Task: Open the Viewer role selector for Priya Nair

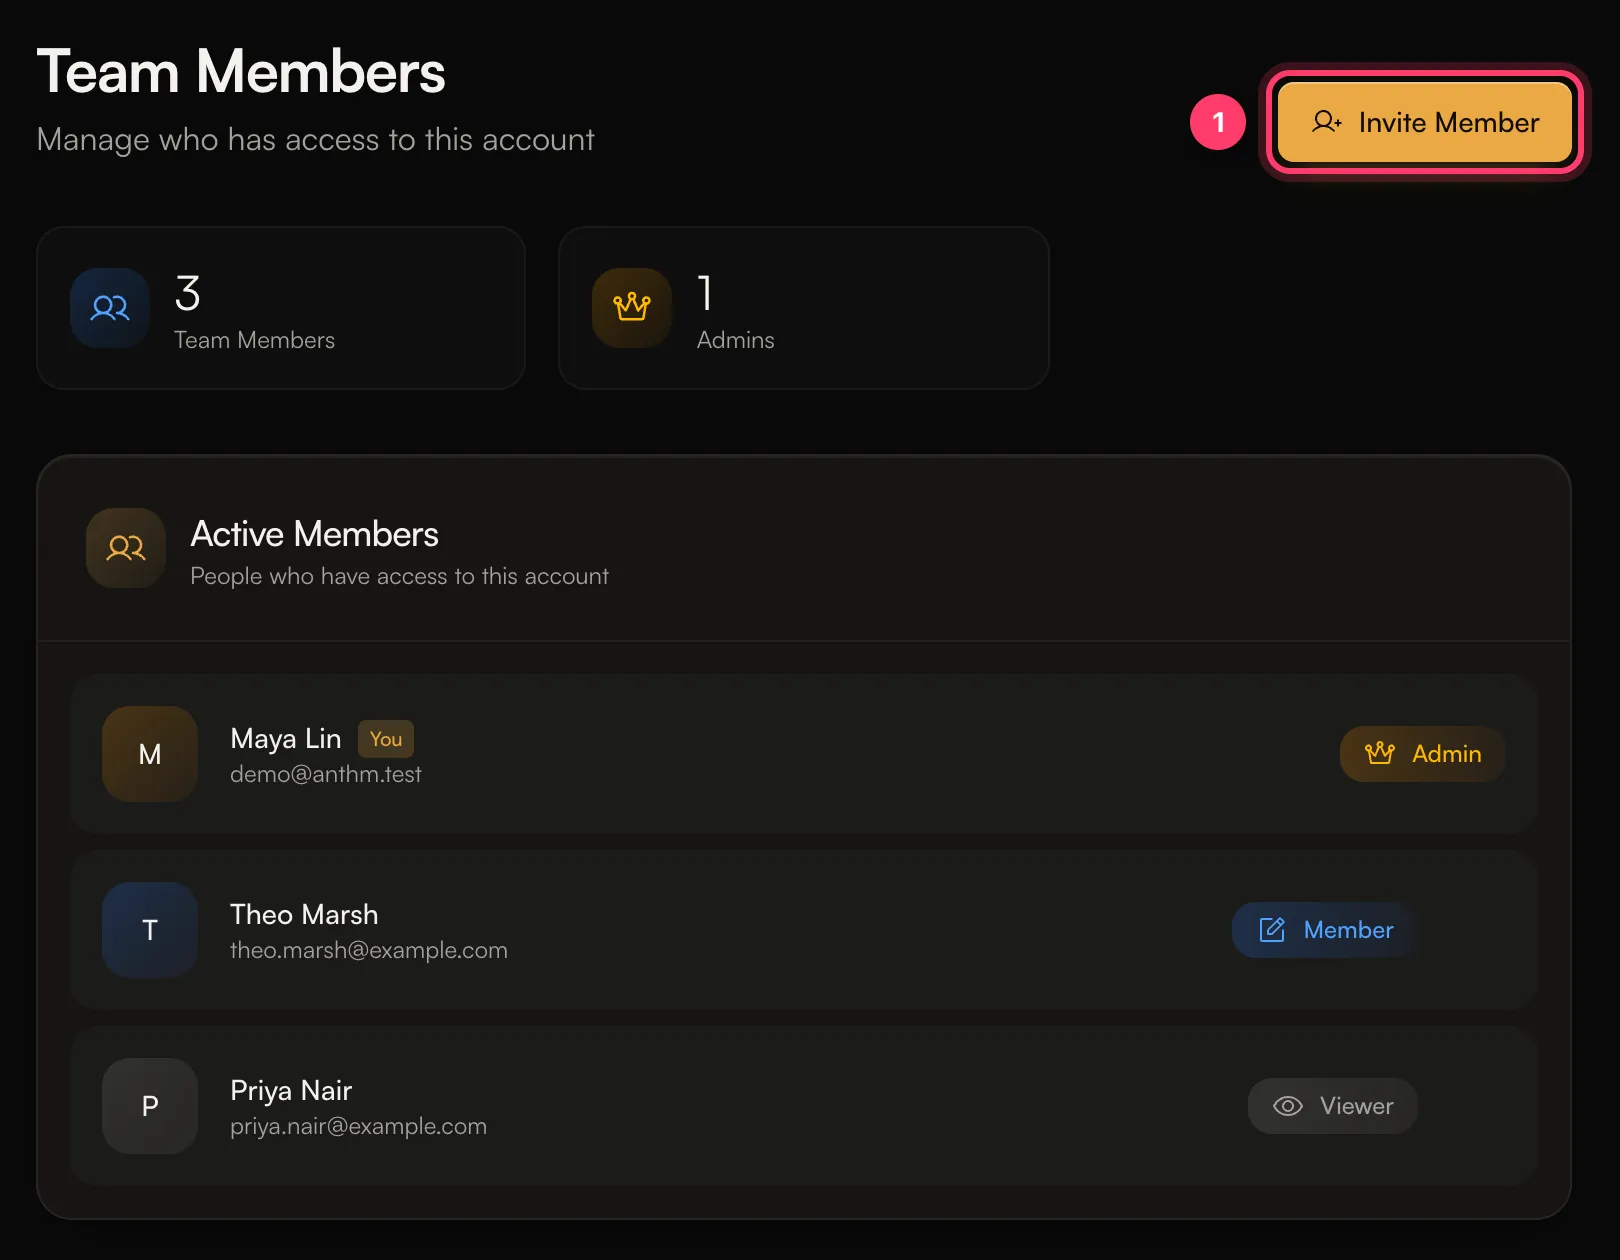Action: click(x=1332, y=1106)
